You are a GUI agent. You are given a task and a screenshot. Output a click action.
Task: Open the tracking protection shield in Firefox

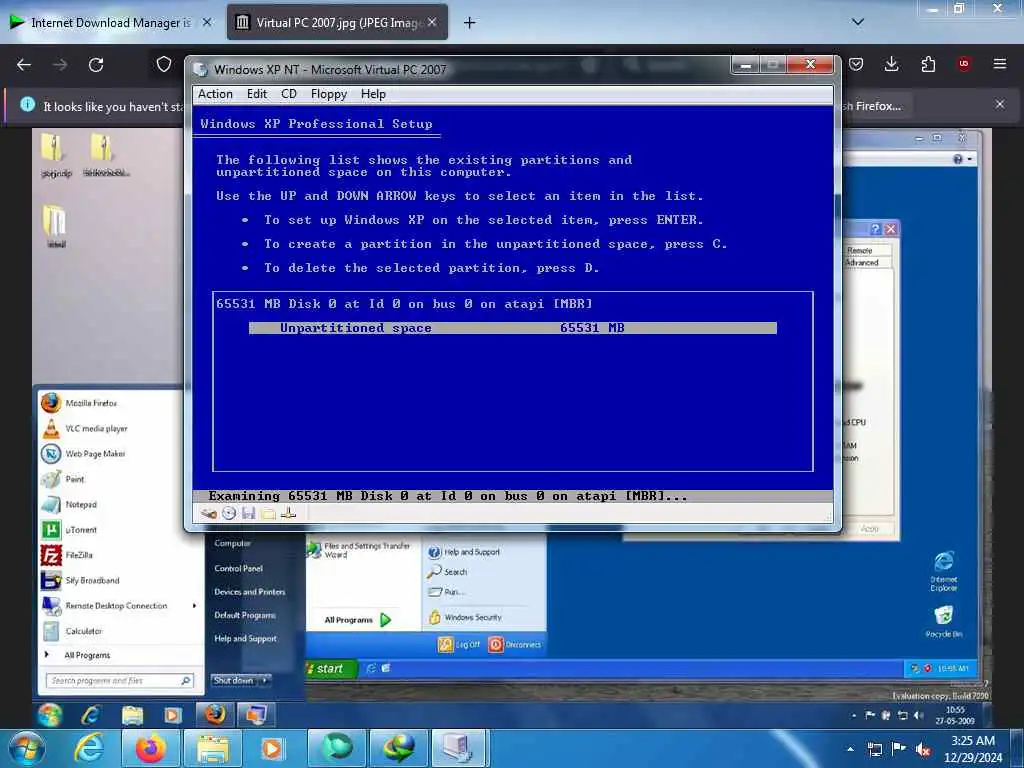coord(164,64)
